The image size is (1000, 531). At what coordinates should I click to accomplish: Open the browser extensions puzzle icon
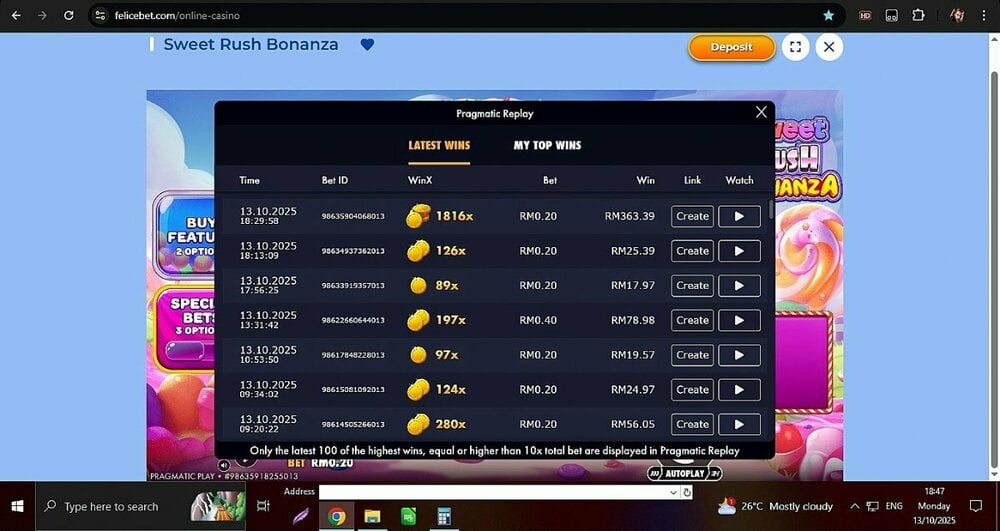click(918, 15)
